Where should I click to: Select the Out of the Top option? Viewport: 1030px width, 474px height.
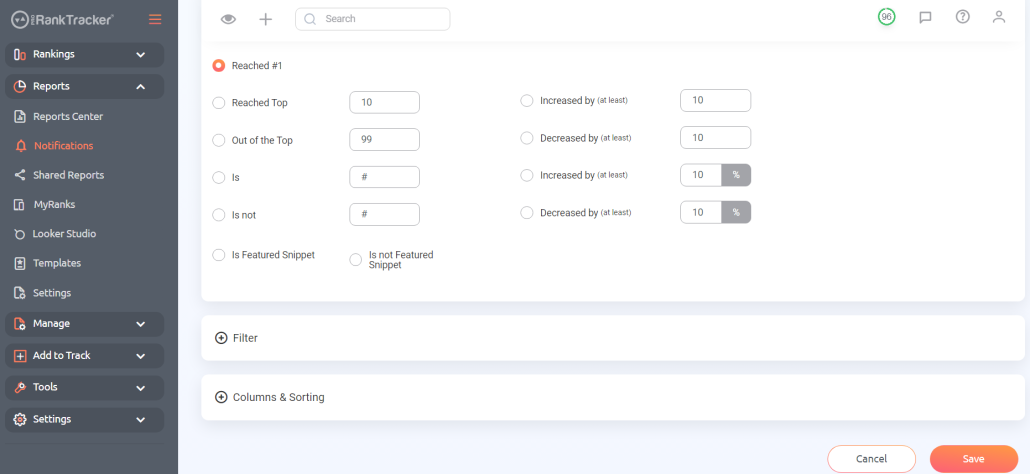(x=219, y=140)
